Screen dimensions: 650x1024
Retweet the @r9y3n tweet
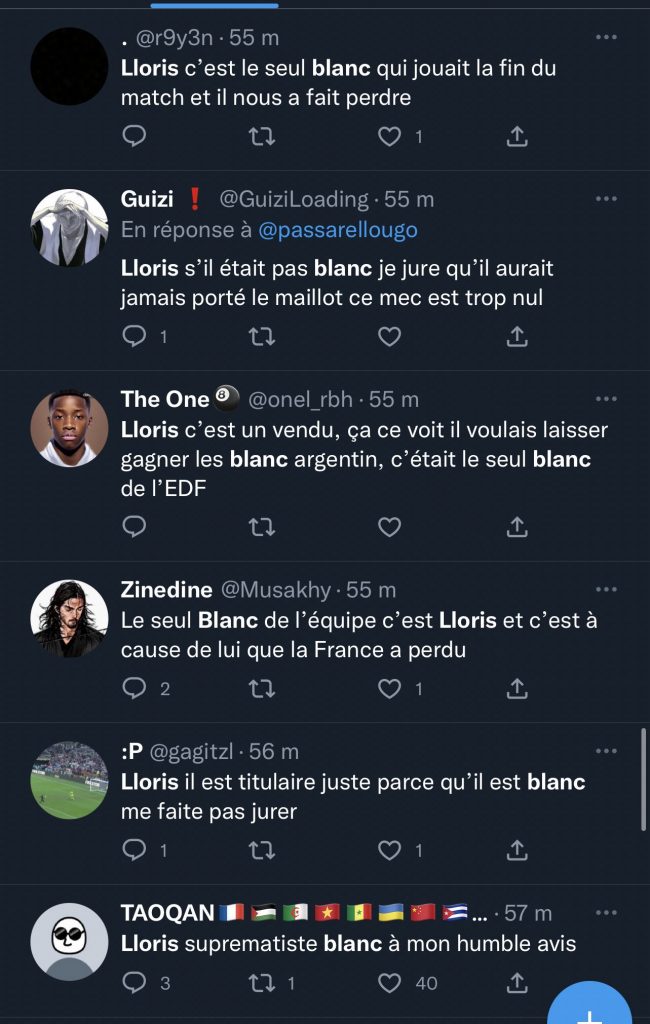coord(261,137)
